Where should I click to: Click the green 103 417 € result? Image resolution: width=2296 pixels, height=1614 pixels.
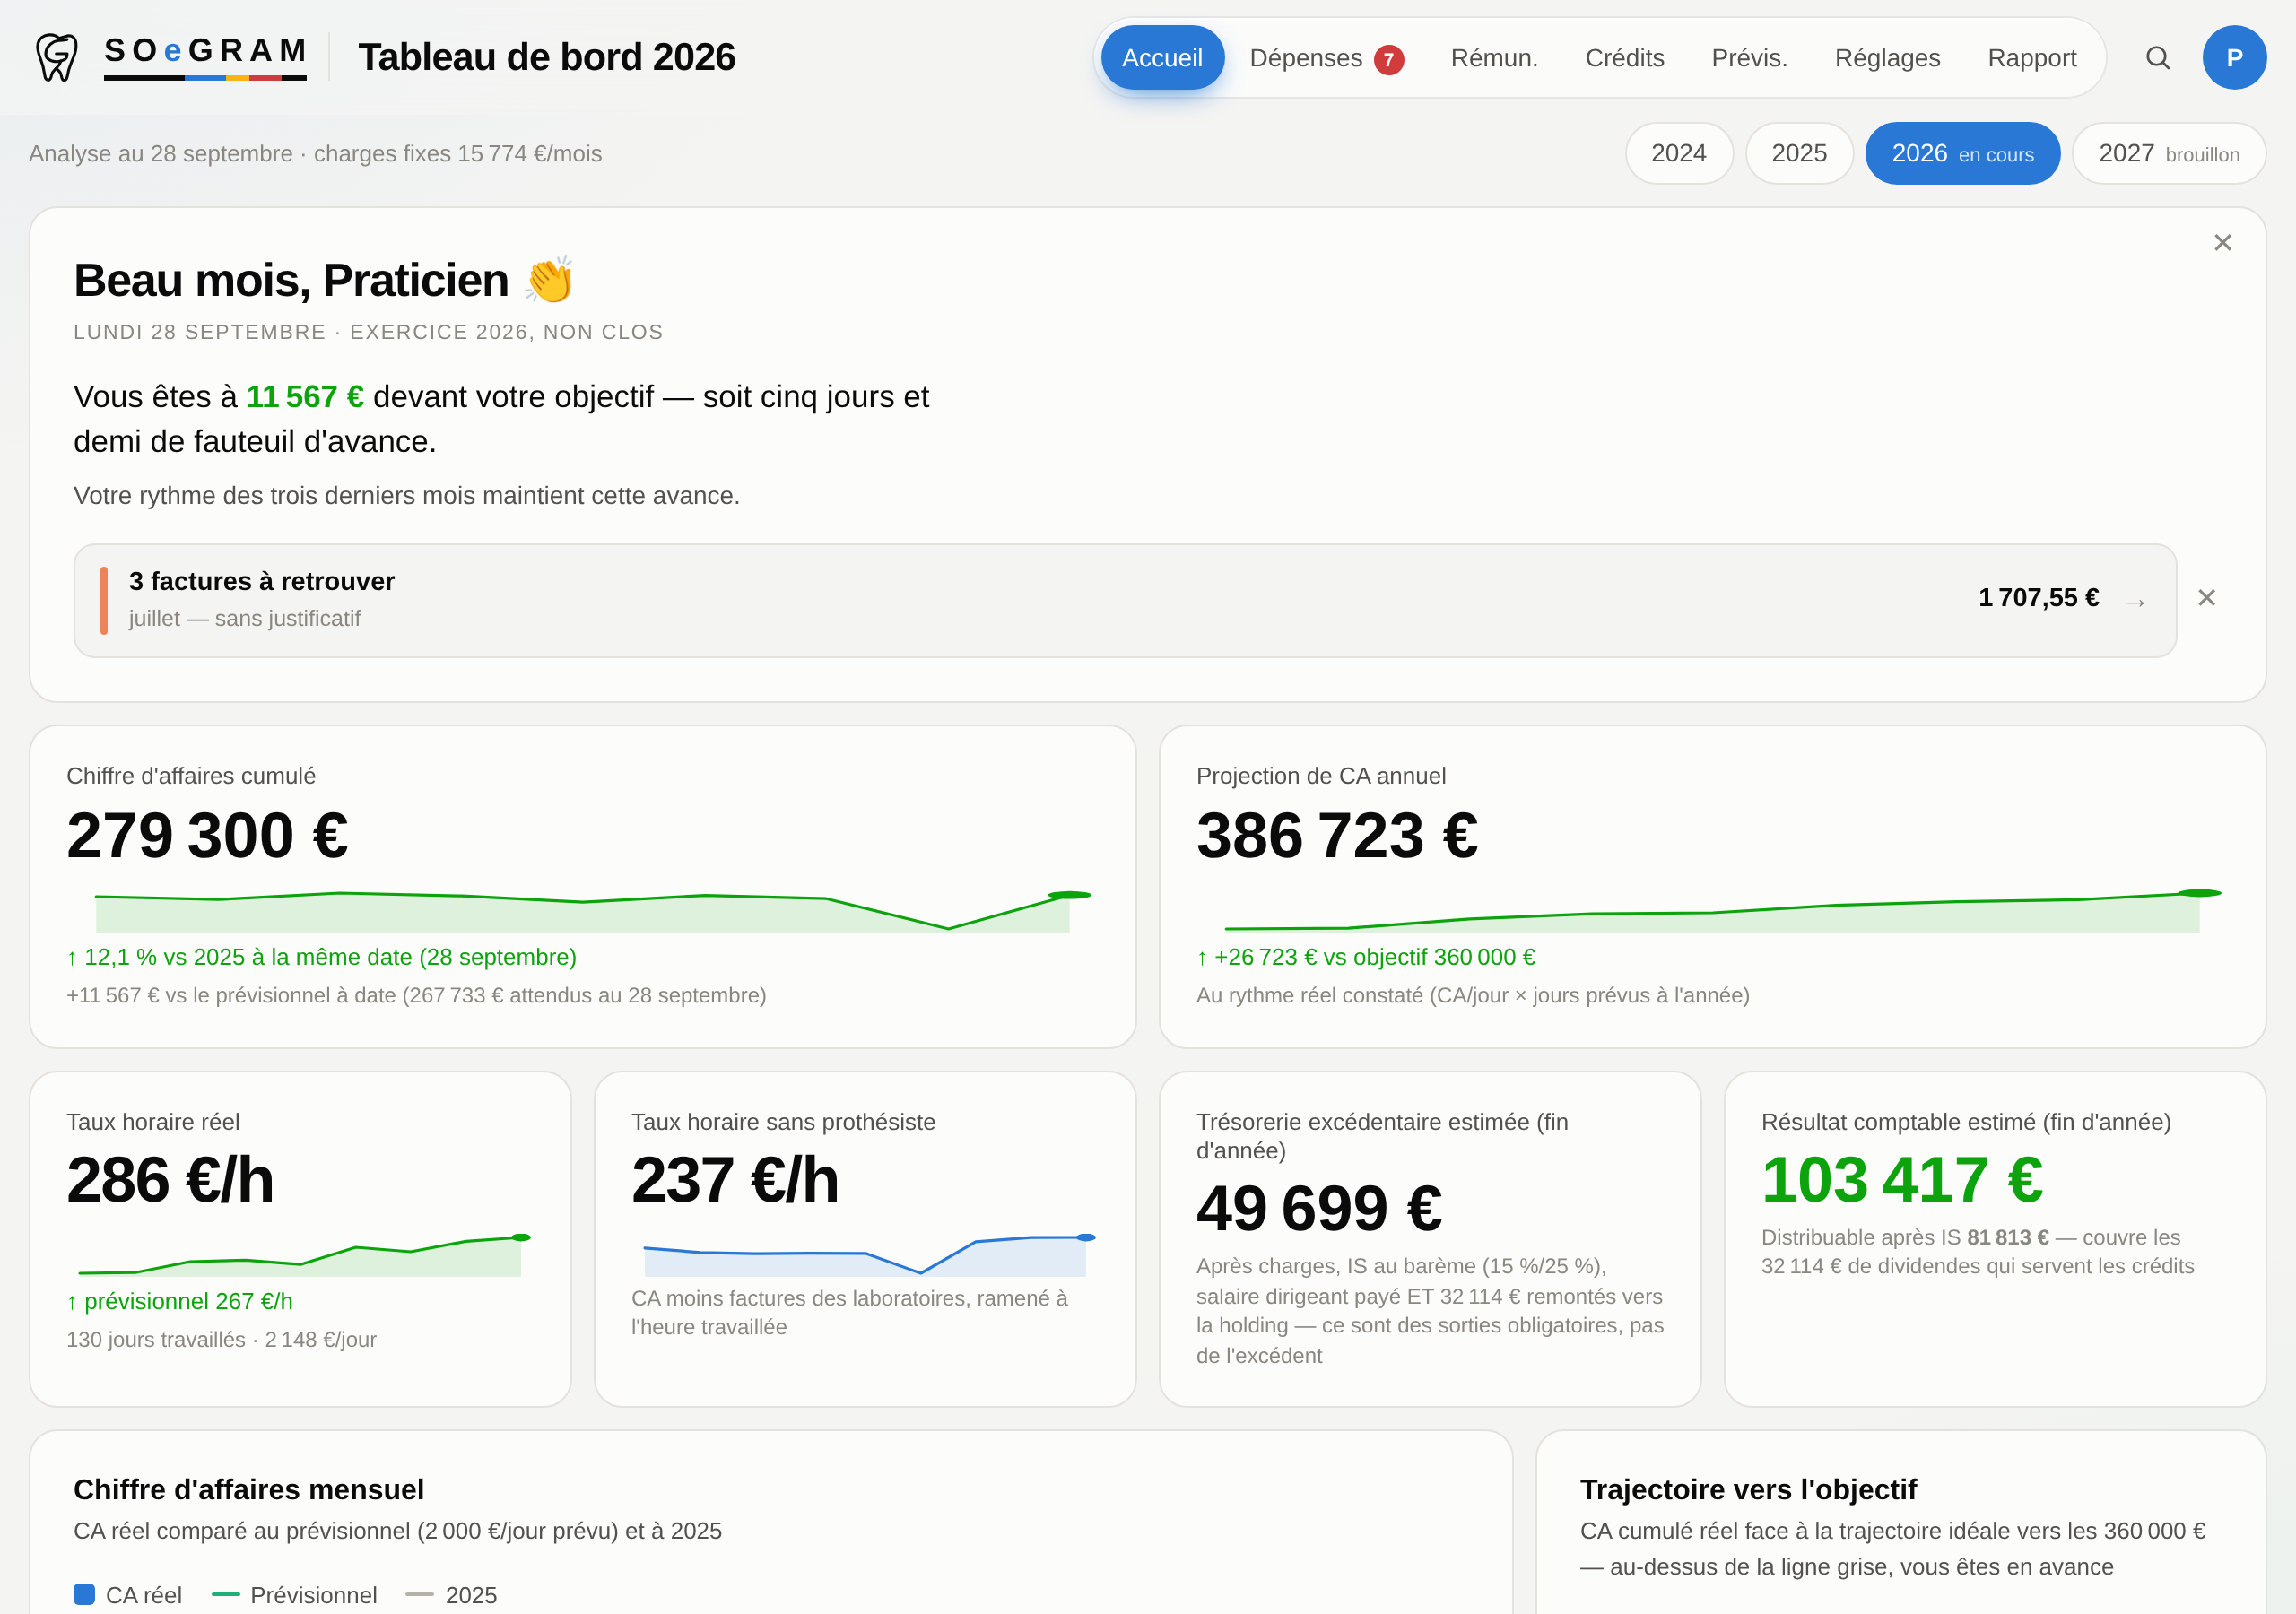pyautogui.click(x=1902, y=1180)
